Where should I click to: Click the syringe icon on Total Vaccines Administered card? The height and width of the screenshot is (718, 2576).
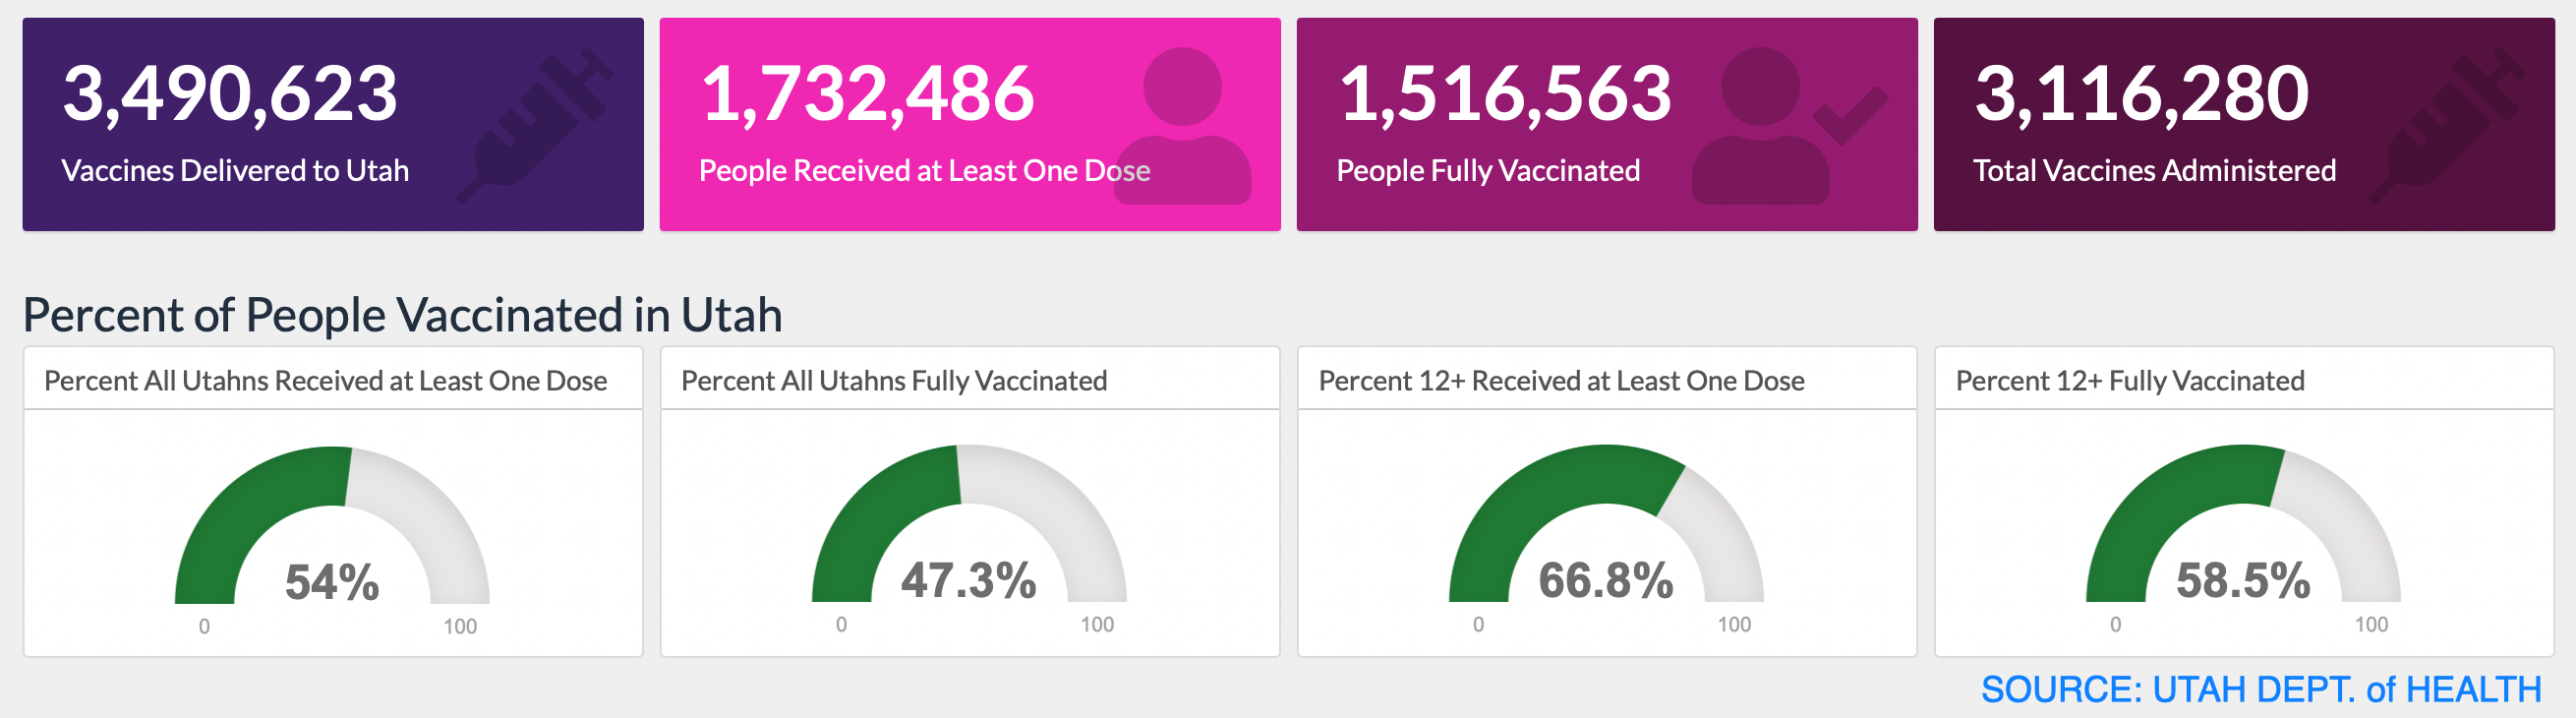coord(2447,125)
